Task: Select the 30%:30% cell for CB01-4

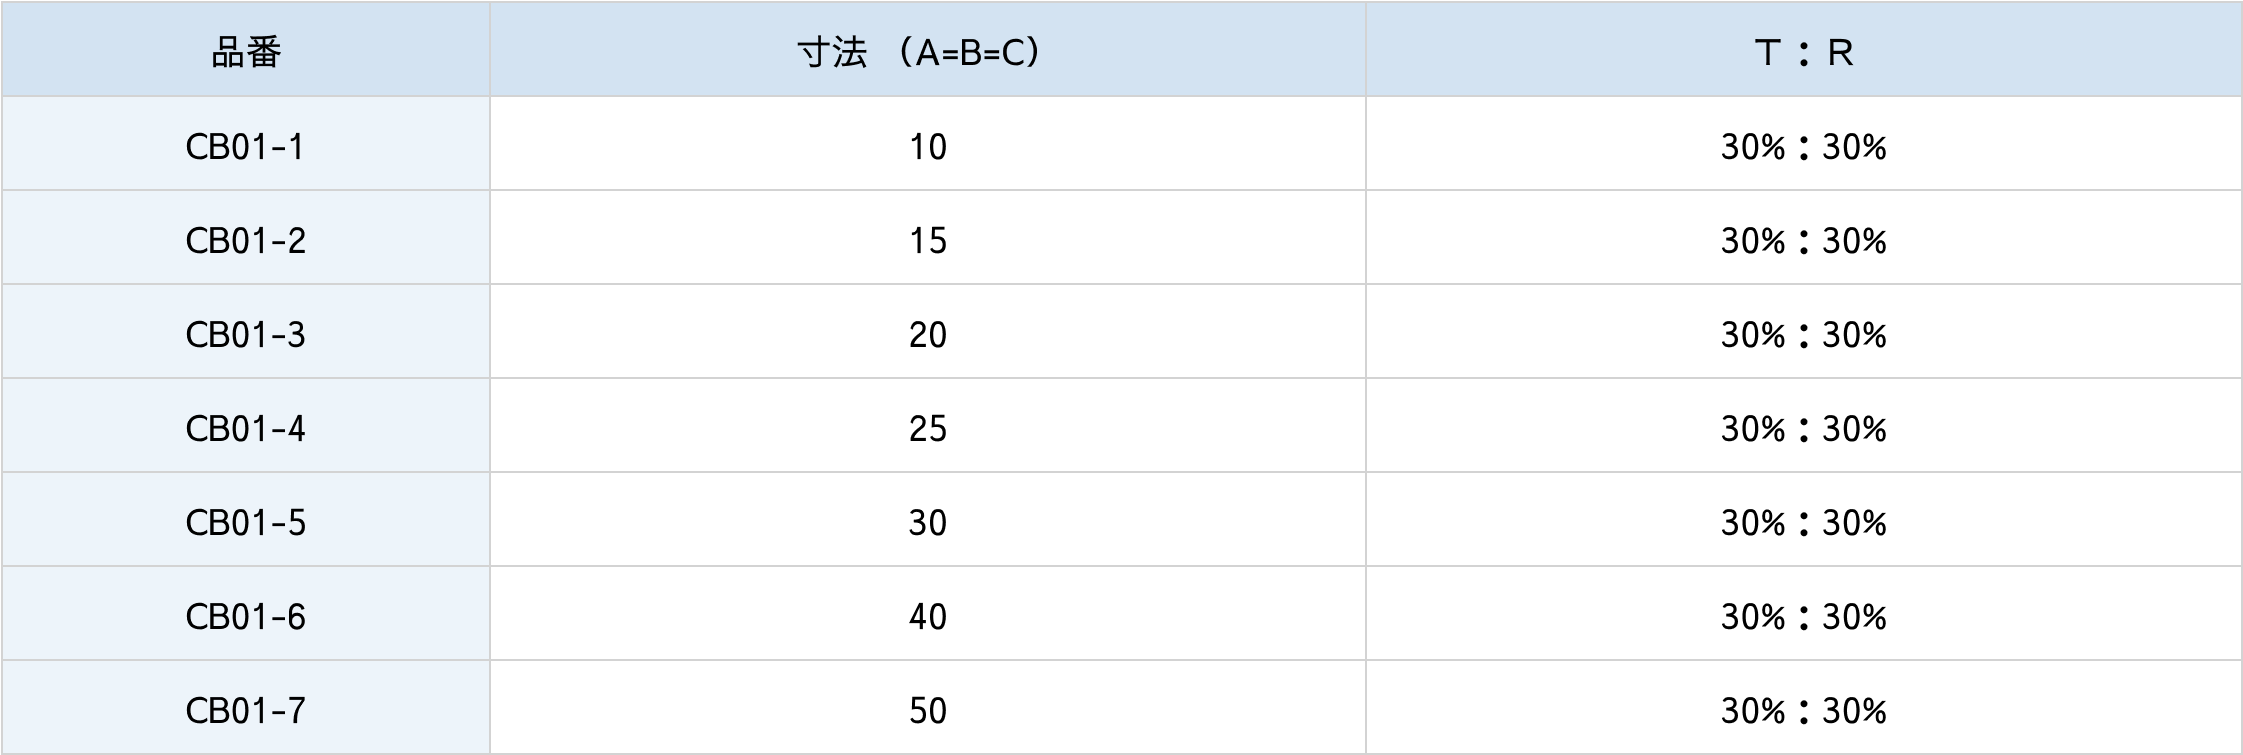Action: point(1803,429)
